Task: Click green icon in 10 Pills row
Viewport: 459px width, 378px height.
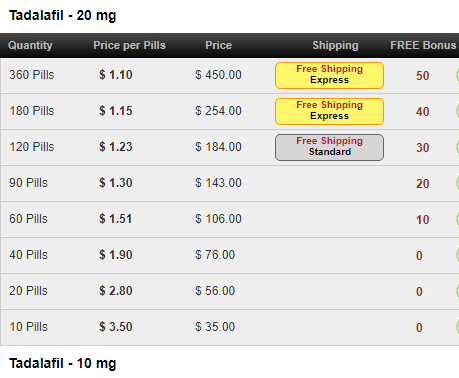Action: [x=457, y=327]
